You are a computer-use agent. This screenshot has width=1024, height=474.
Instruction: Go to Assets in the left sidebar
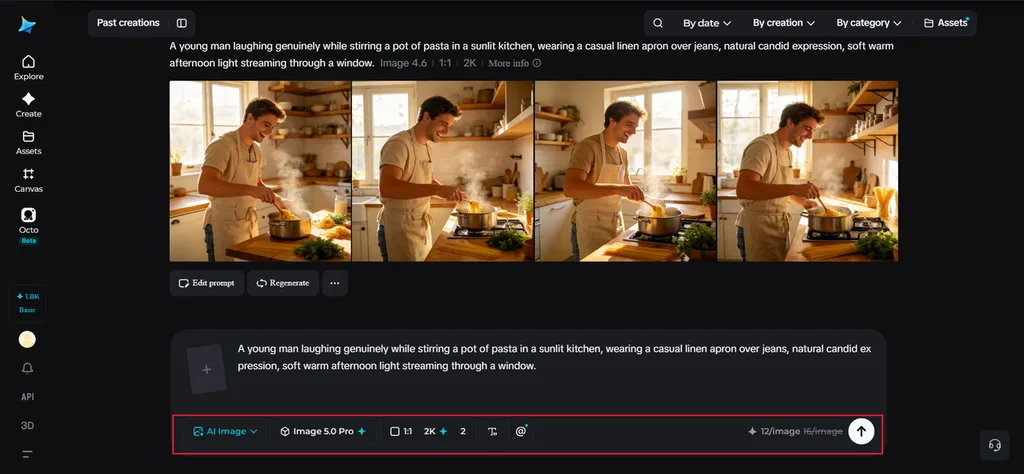point(28,142)
